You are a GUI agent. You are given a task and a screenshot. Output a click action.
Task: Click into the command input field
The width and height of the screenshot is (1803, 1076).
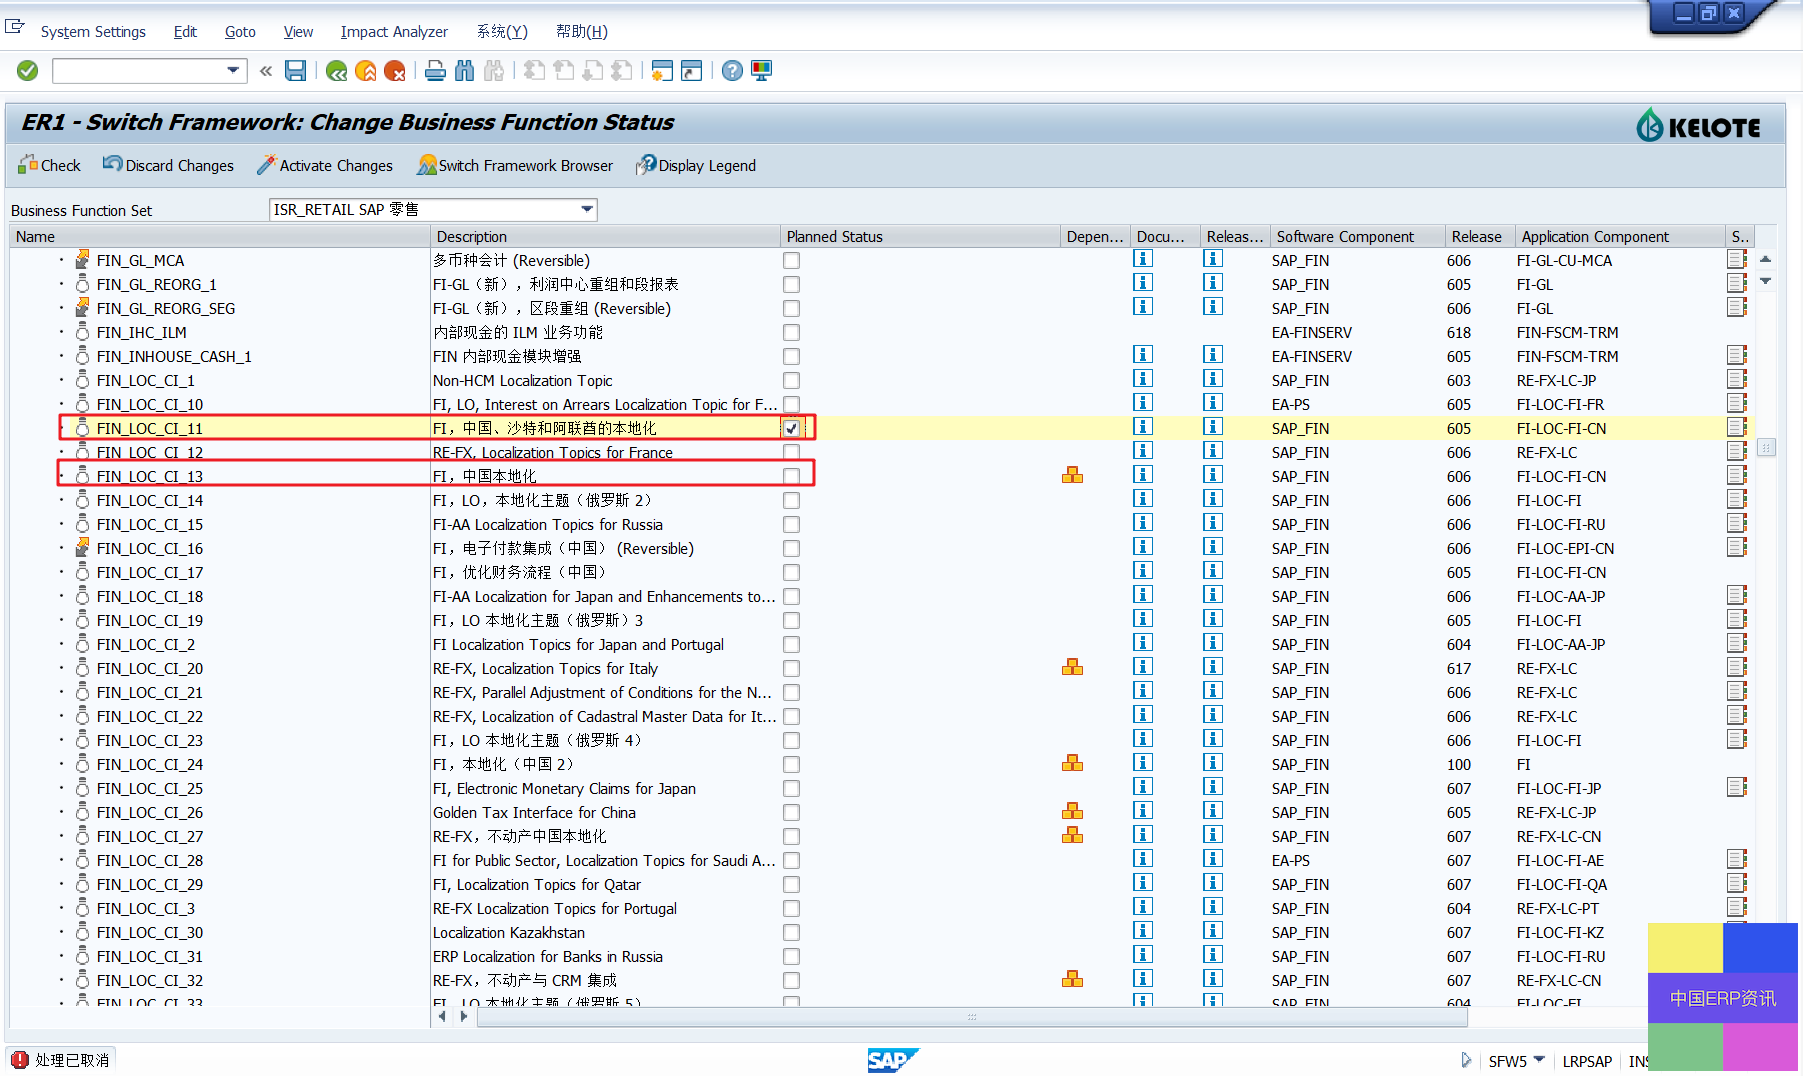[x=140, y=71]
